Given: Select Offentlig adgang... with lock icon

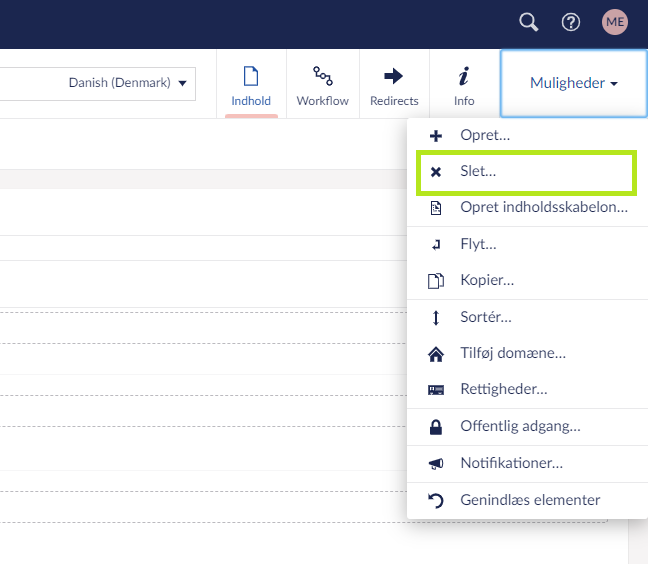Looking at the screenshot, I should [520, 426].
